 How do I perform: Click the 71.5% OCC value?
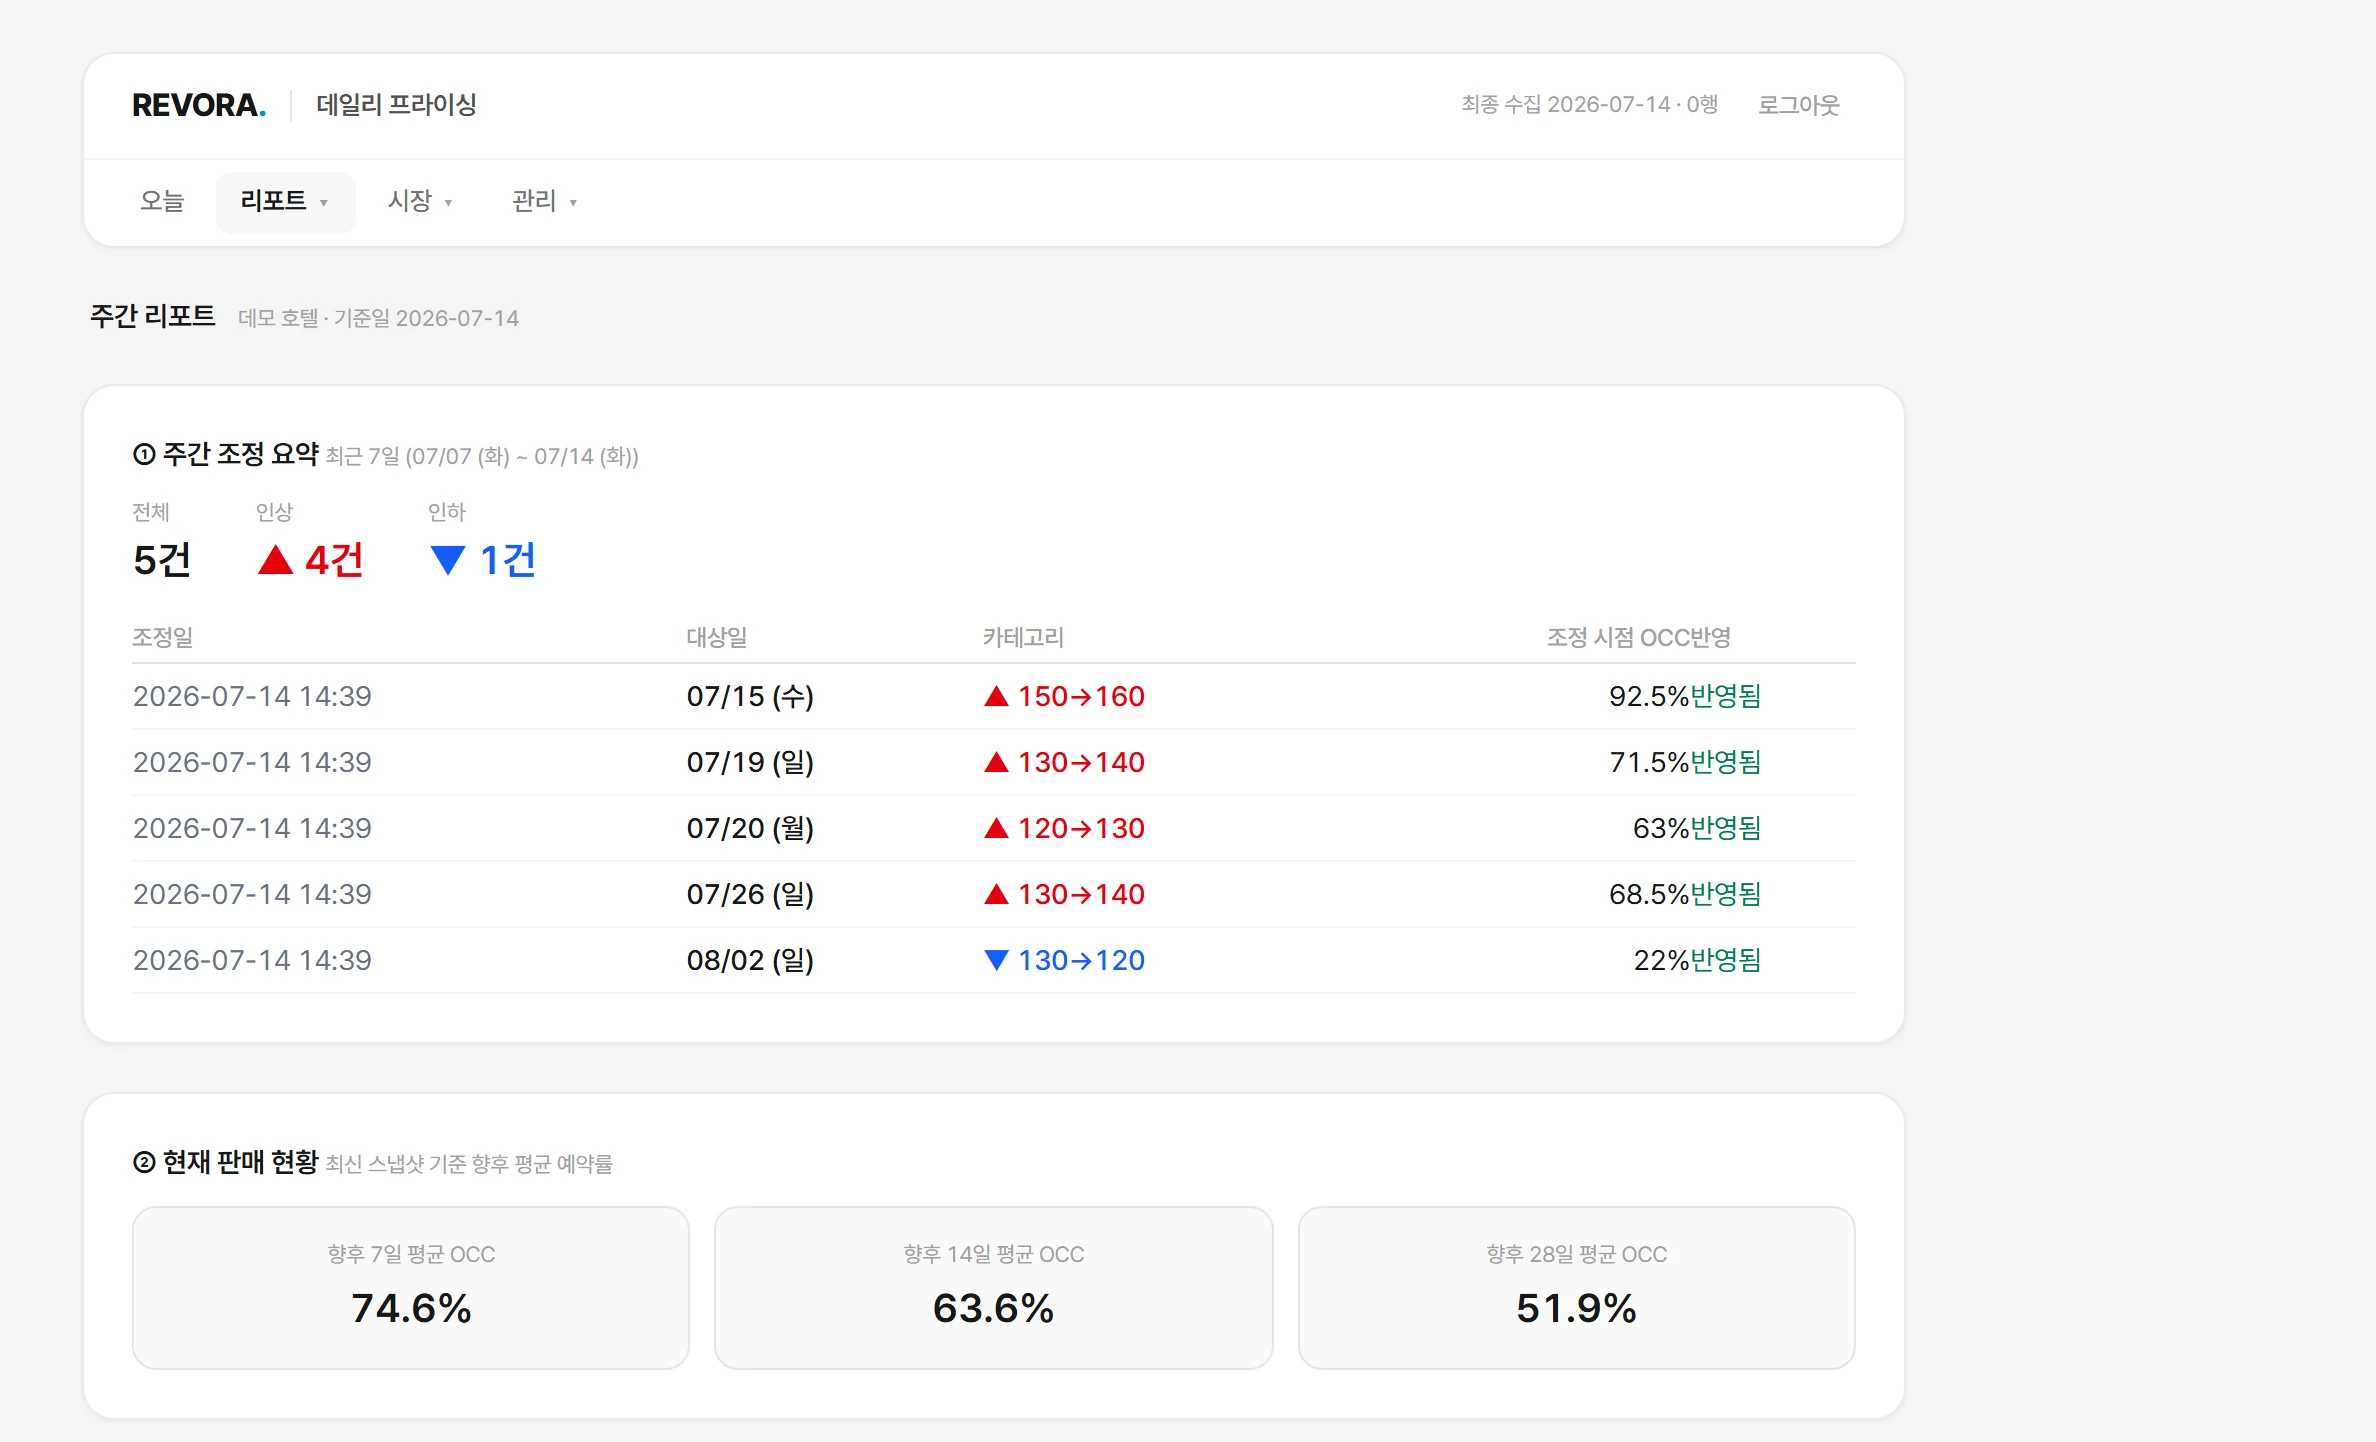[x=1648, y=762]
